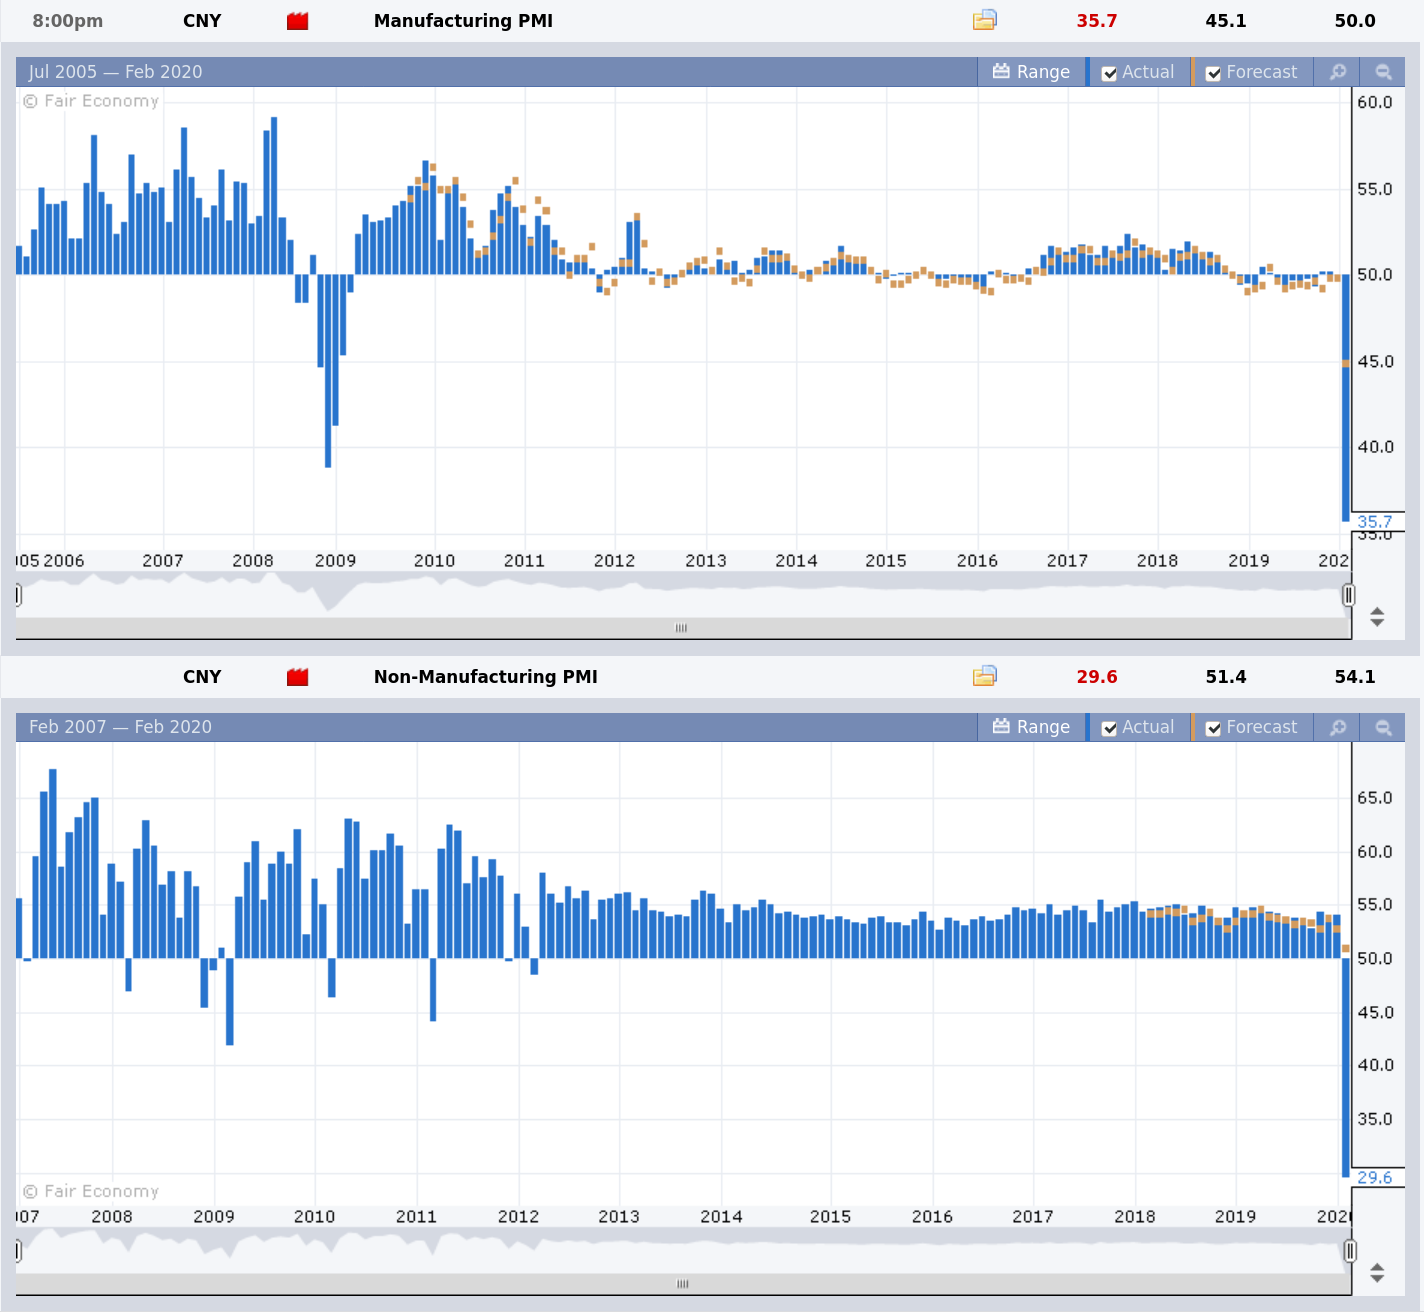This screenshot has width=1424, height=1312.
Task: Click the left range handle below the Non-Manufacturing chart
Action: [x=18, y=1250]
